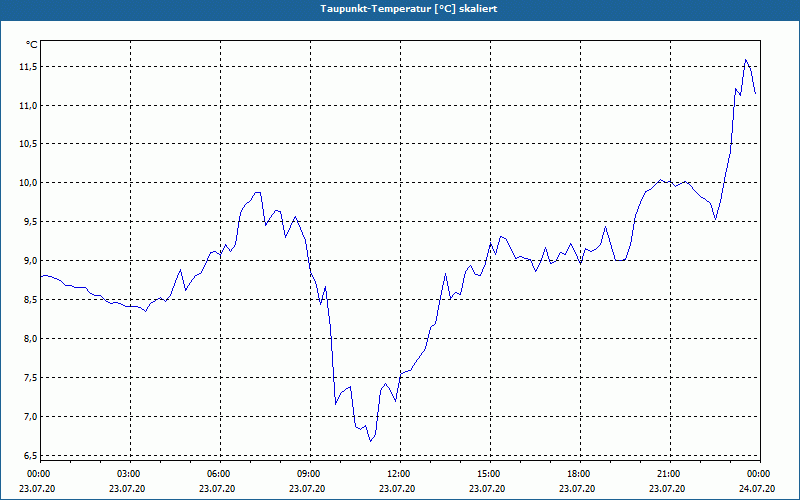Select the 10,5 y-axis value
The image size is (800, 500).
[29, 144]
